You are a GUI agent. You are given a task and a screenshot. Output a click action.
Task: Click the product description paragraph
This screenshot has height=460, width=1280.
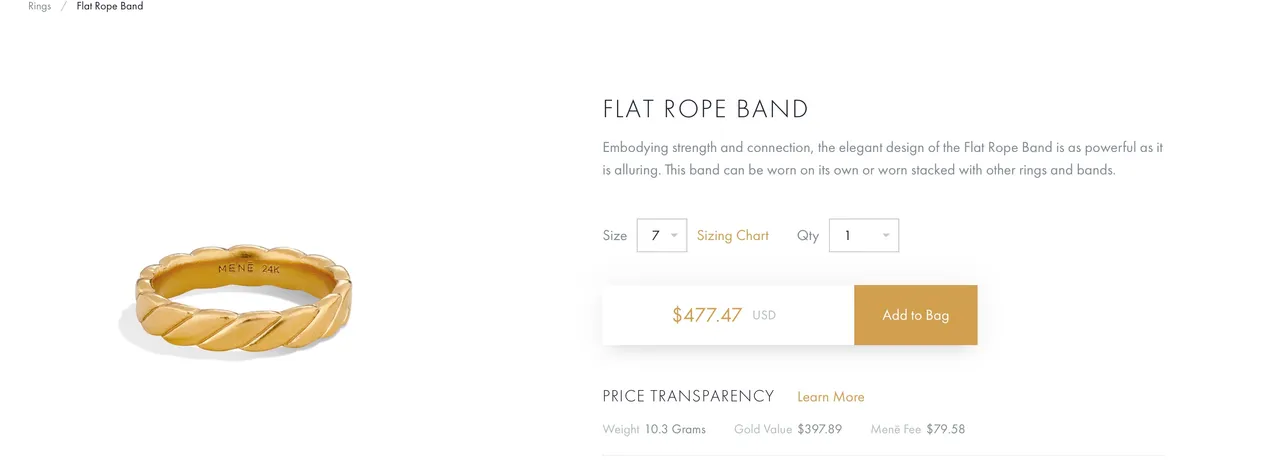pyautogui.click(x=883, y=159)
